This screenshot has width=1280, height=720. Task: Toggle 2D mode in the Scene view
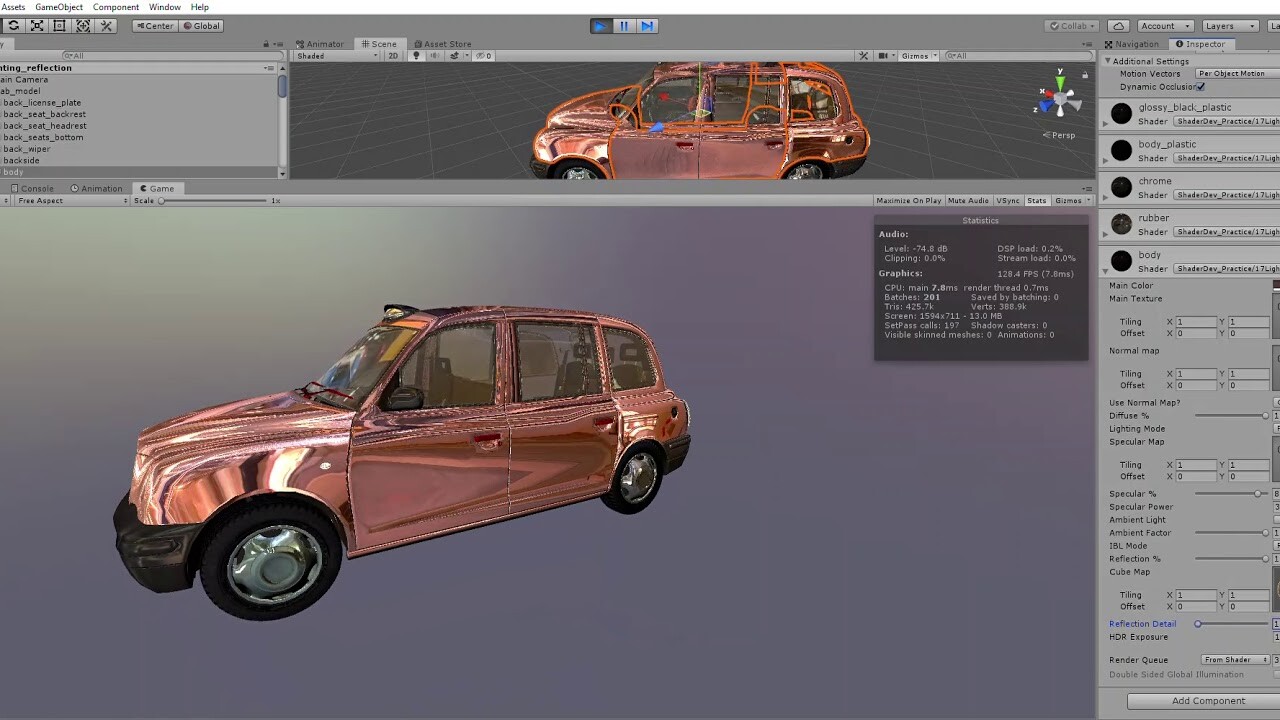(x=394, y=55)
